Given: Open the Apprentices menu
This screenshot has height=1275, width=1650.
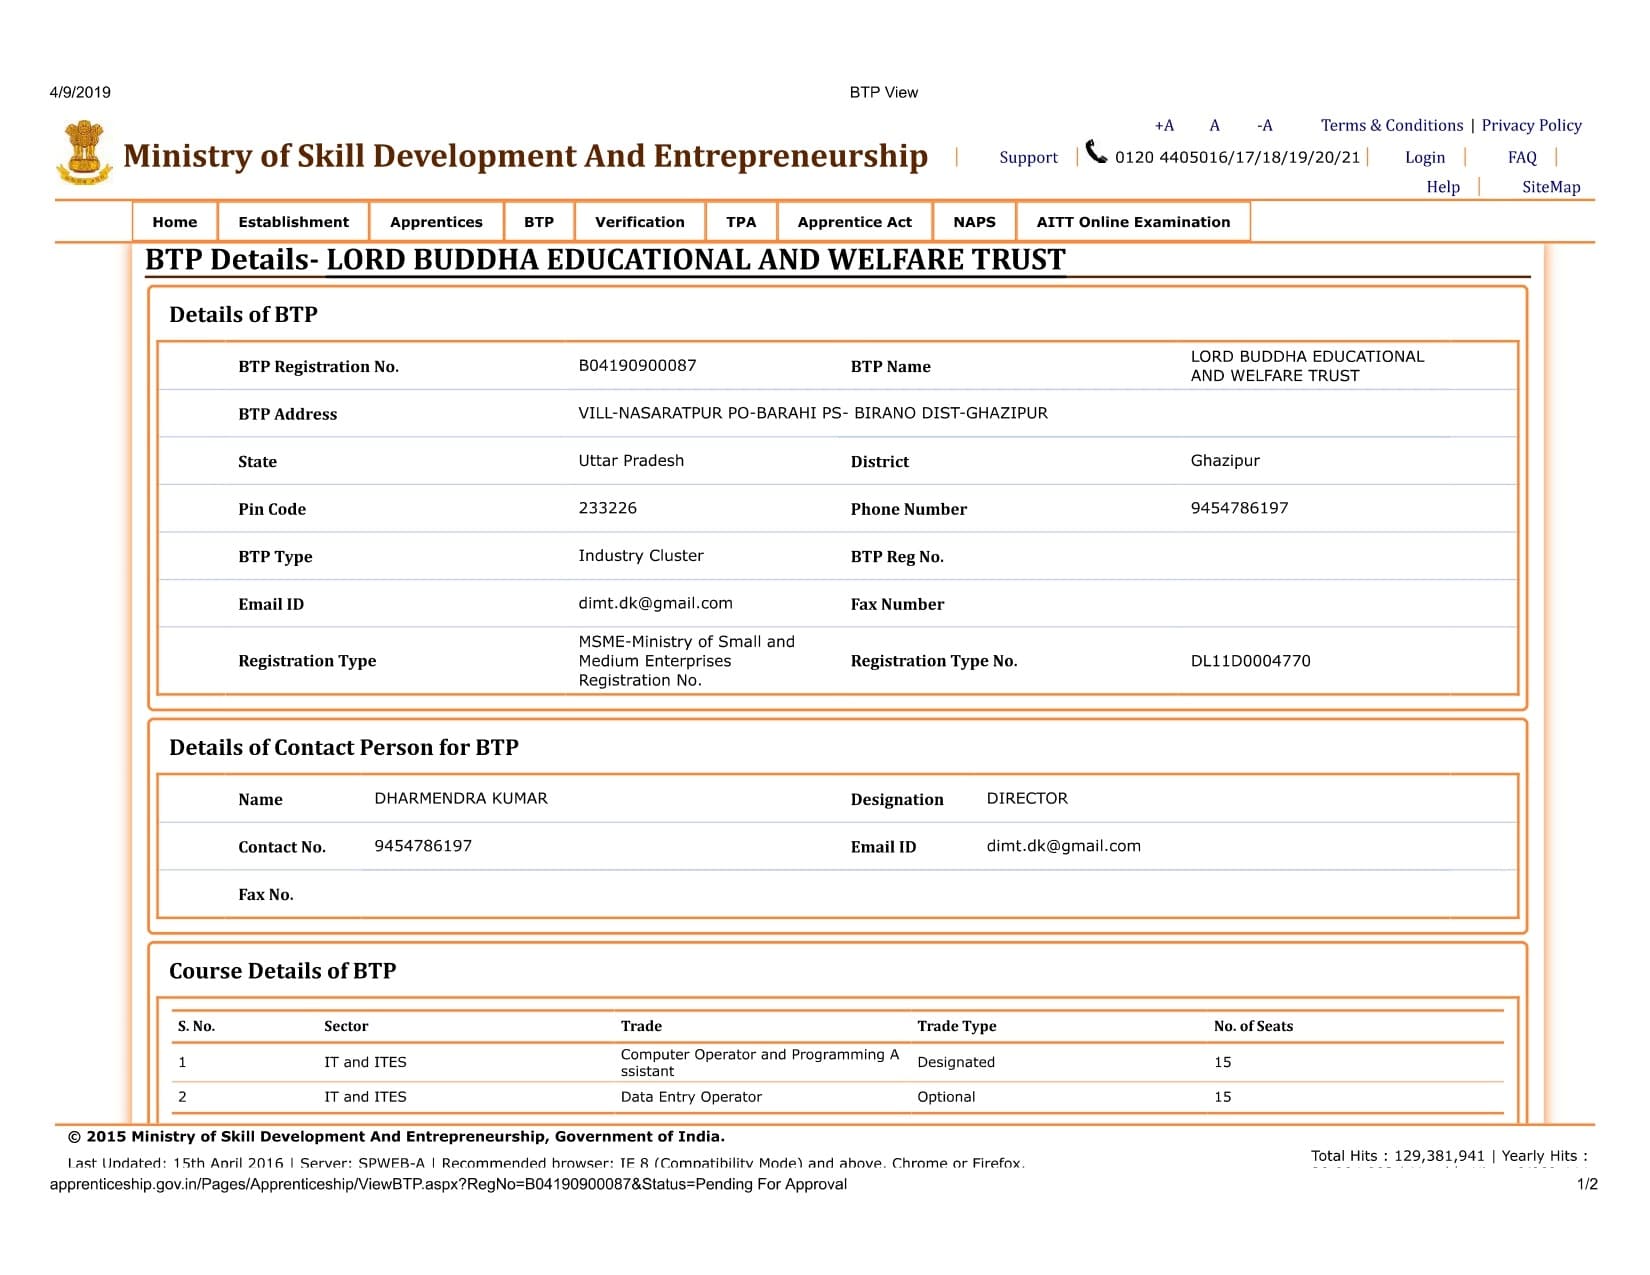Looking at the screenshot, I should point(436,222).
